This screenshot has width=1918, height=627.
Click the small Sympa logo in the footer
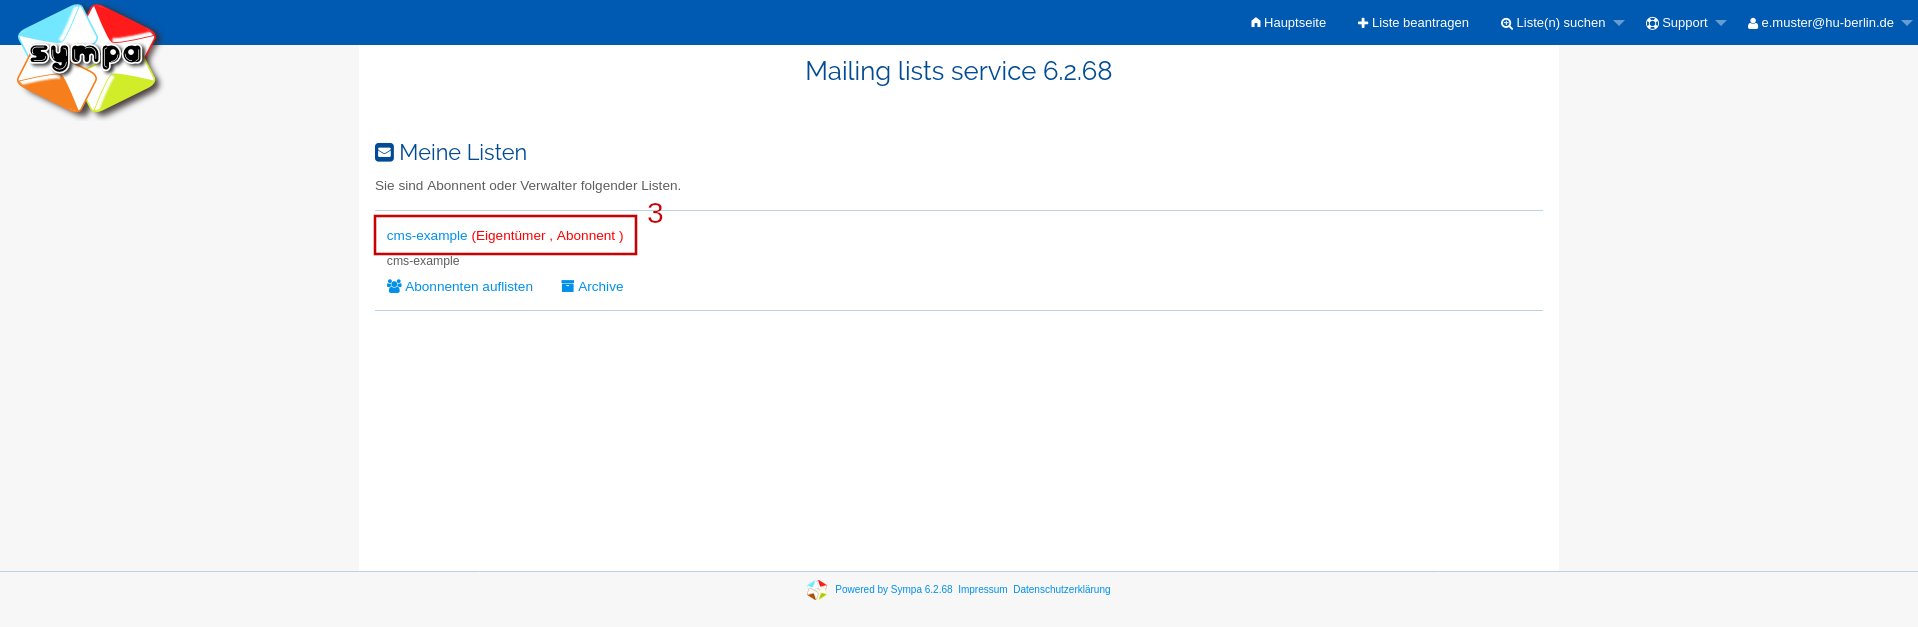[817, 590]
